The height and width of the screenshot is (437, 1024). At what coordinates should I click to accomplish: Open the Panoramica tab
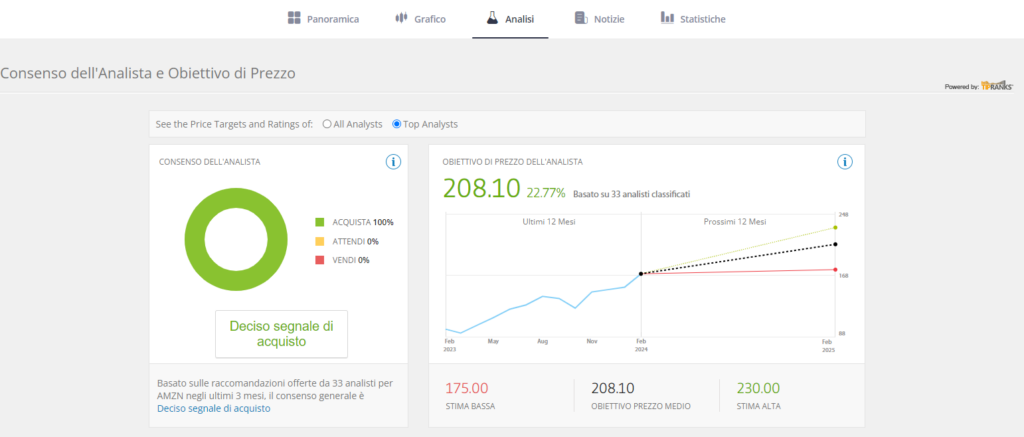point(323,19)
